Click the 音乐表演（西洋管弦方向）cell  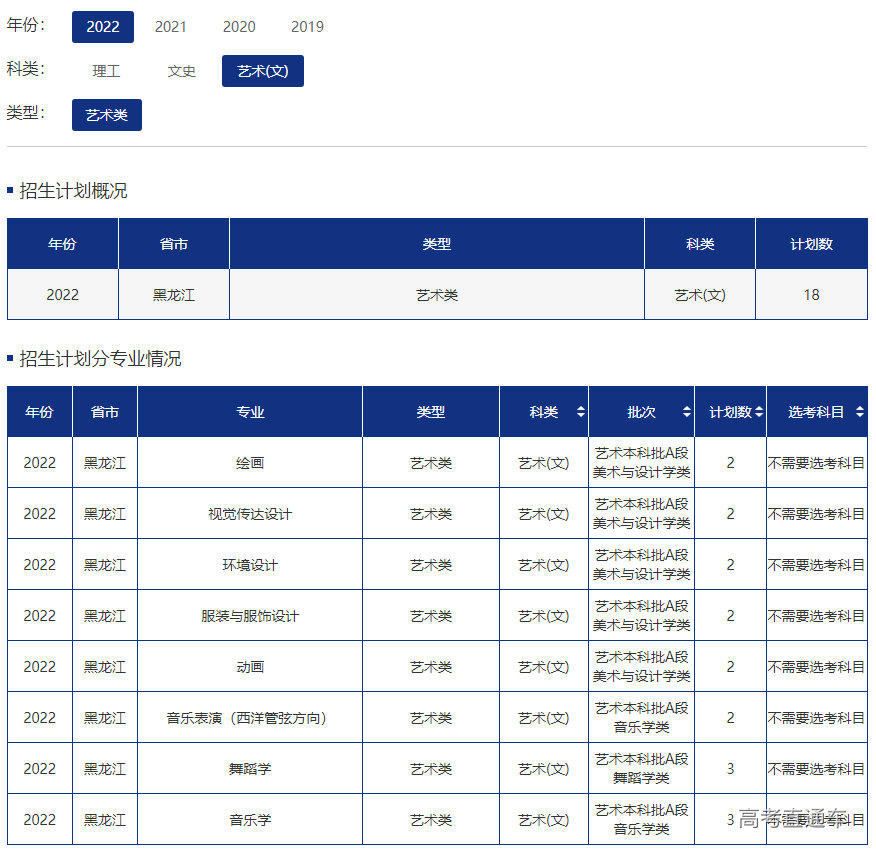[x=250, y=718]
